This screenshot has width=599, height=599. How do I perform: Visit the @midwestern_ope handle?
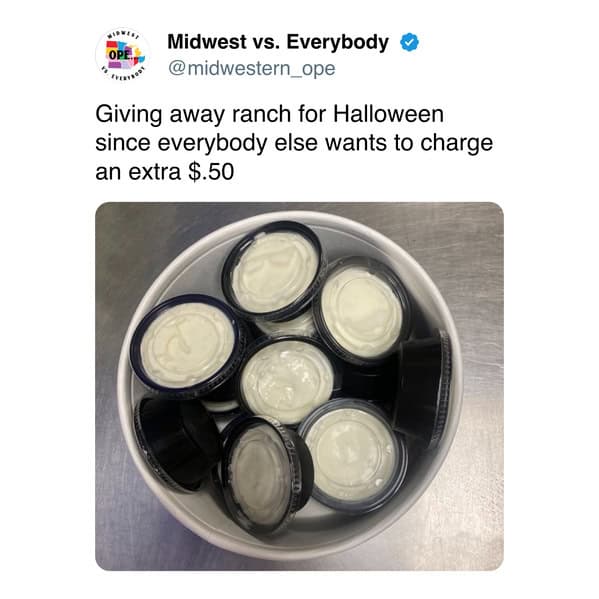[251, 69]
